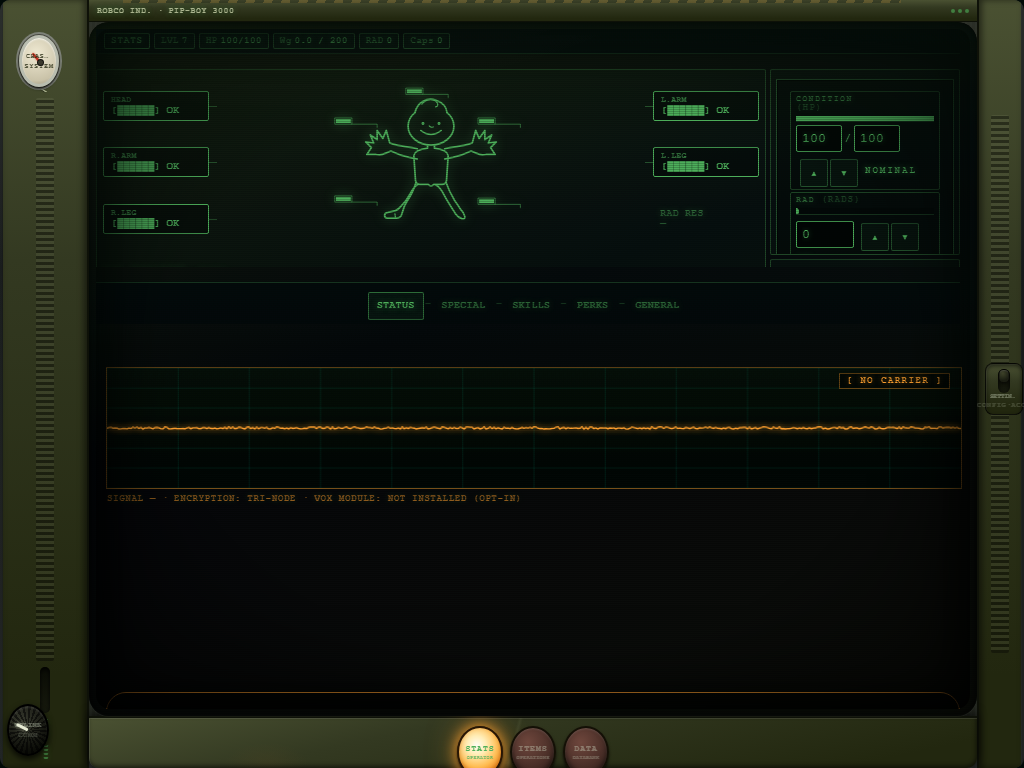
Task: Click the R.ARM limb status box
Action: tap(156, 162)
